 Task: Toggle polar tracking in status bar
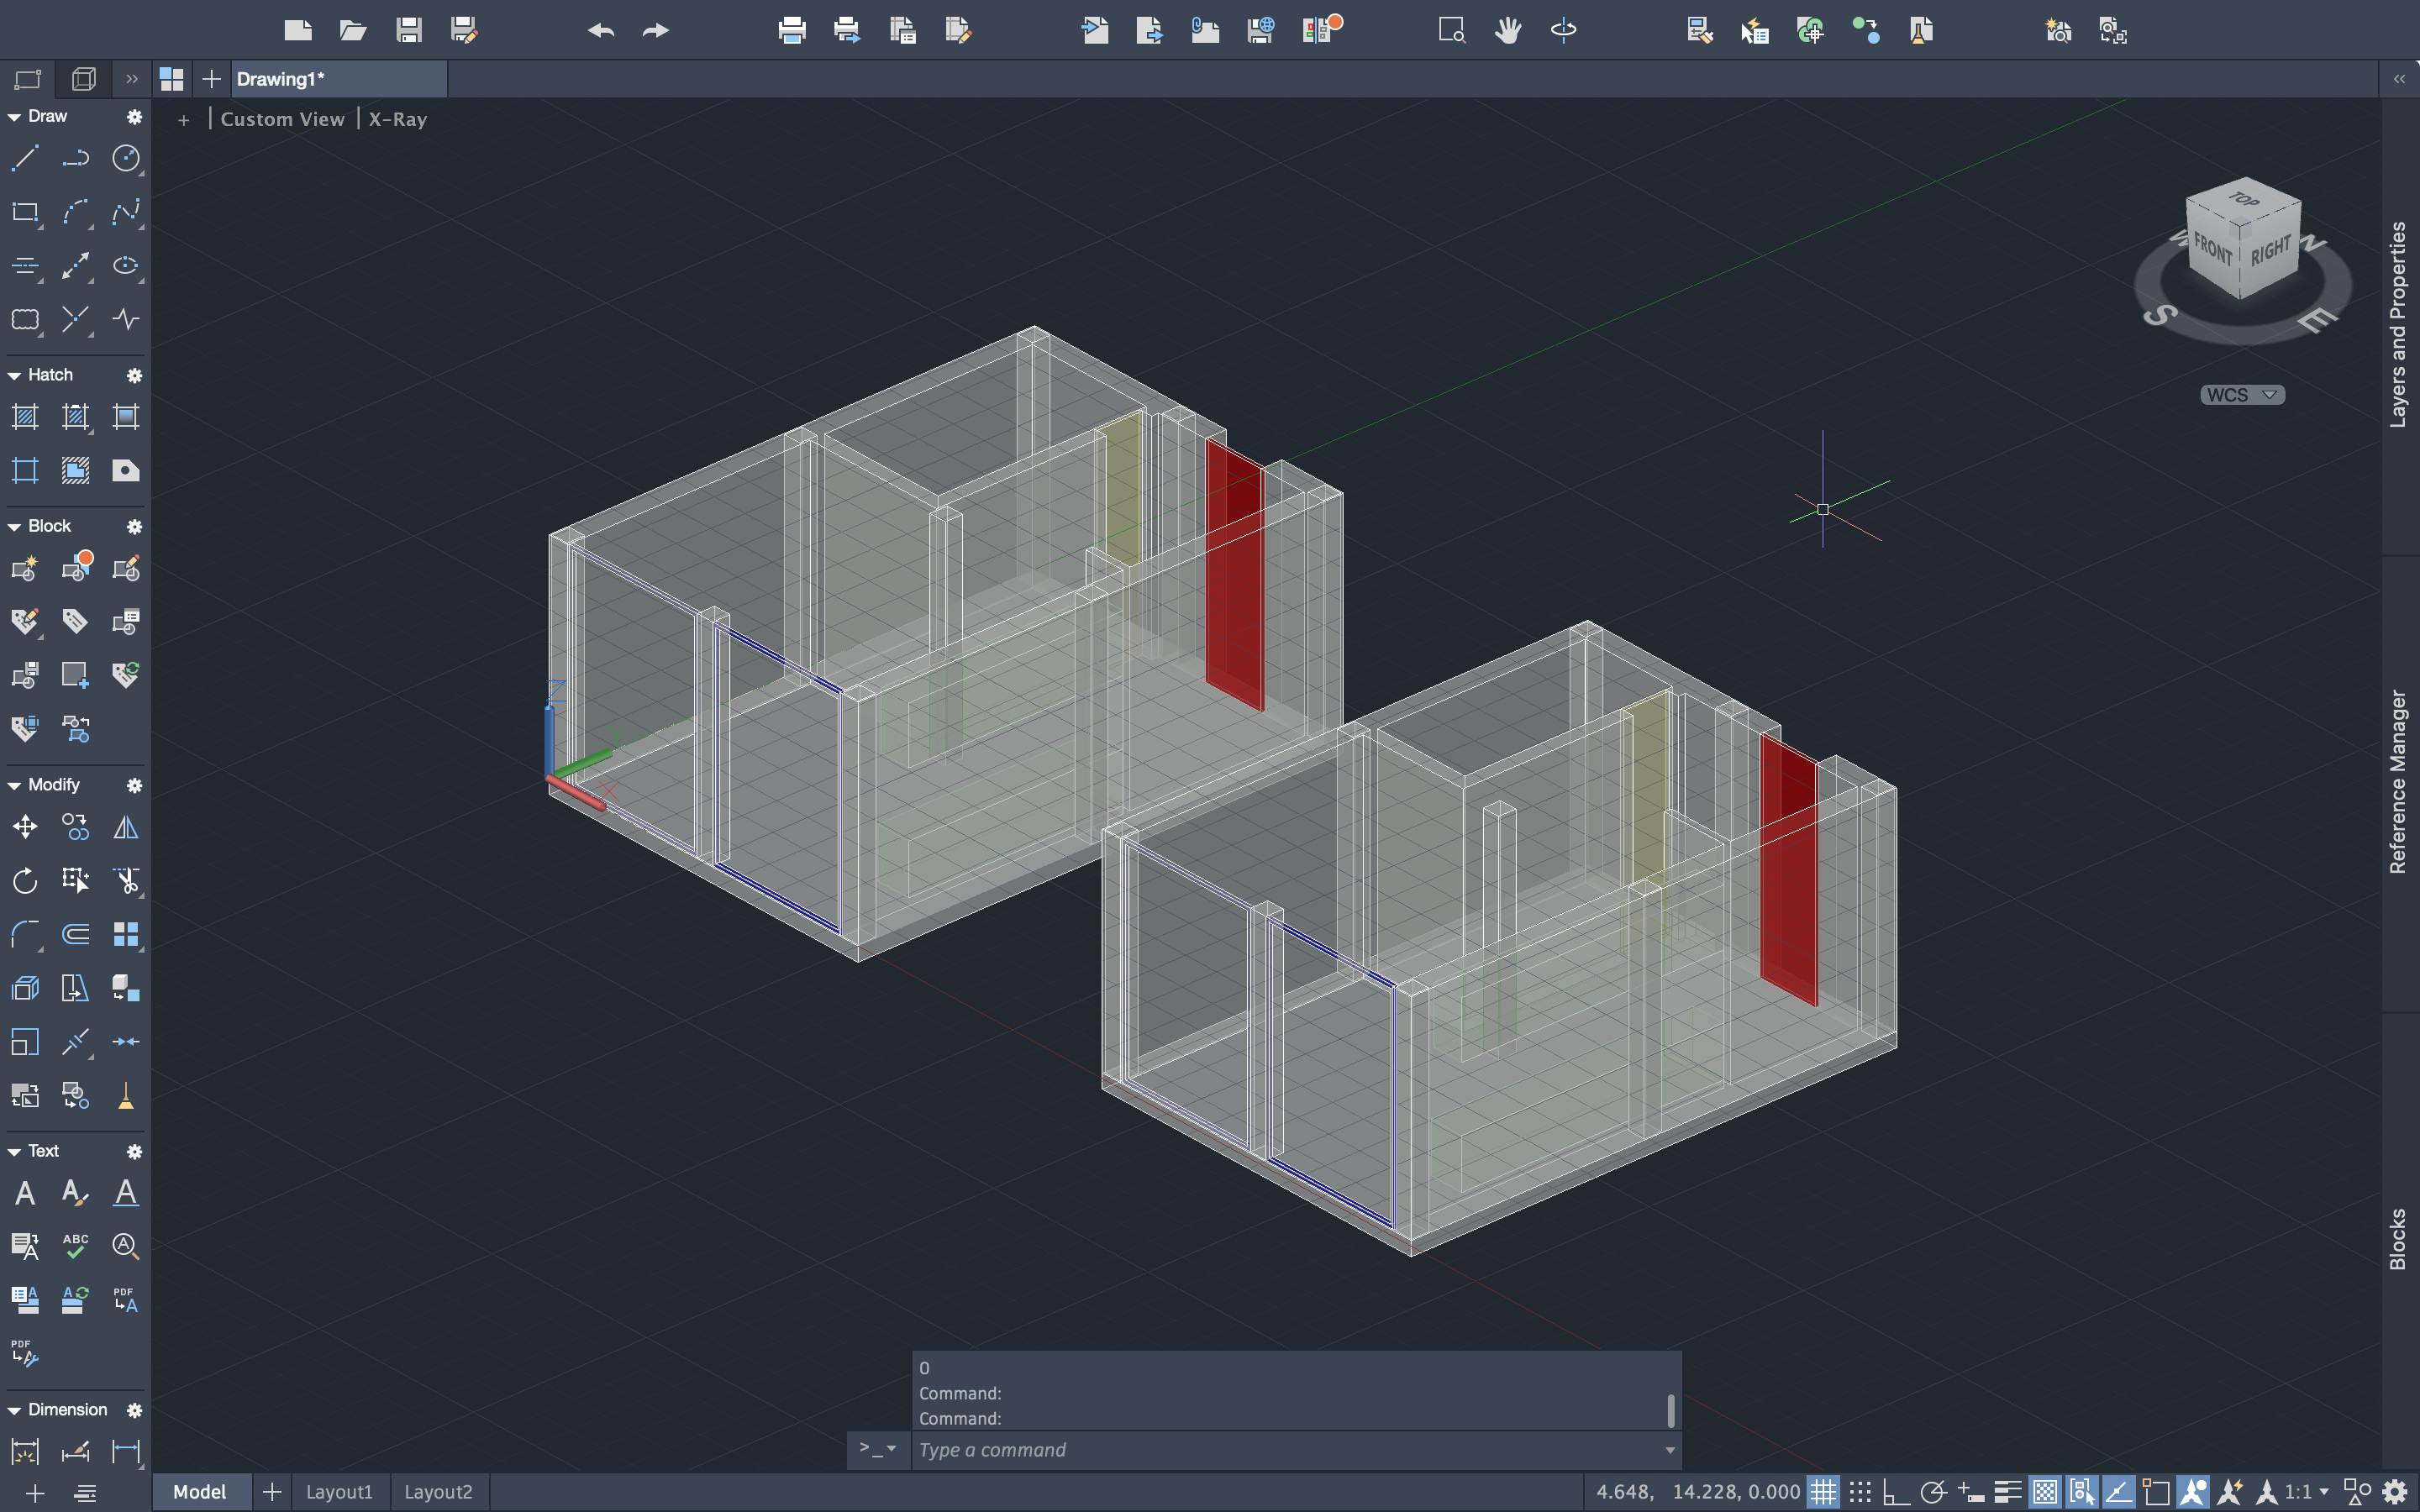(x=1933, y=1492)
